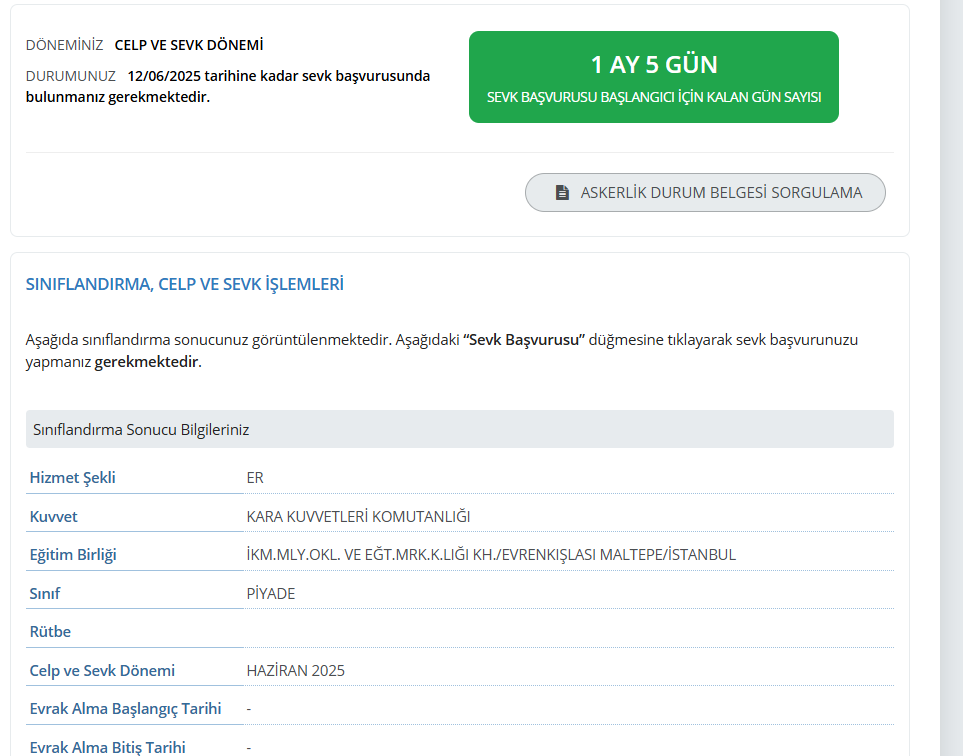Viewport: 963px width, 756px height.
Task: Click the Askerlik Durum Belgesi Sorgulama button
Action: [x=705, y=193]
